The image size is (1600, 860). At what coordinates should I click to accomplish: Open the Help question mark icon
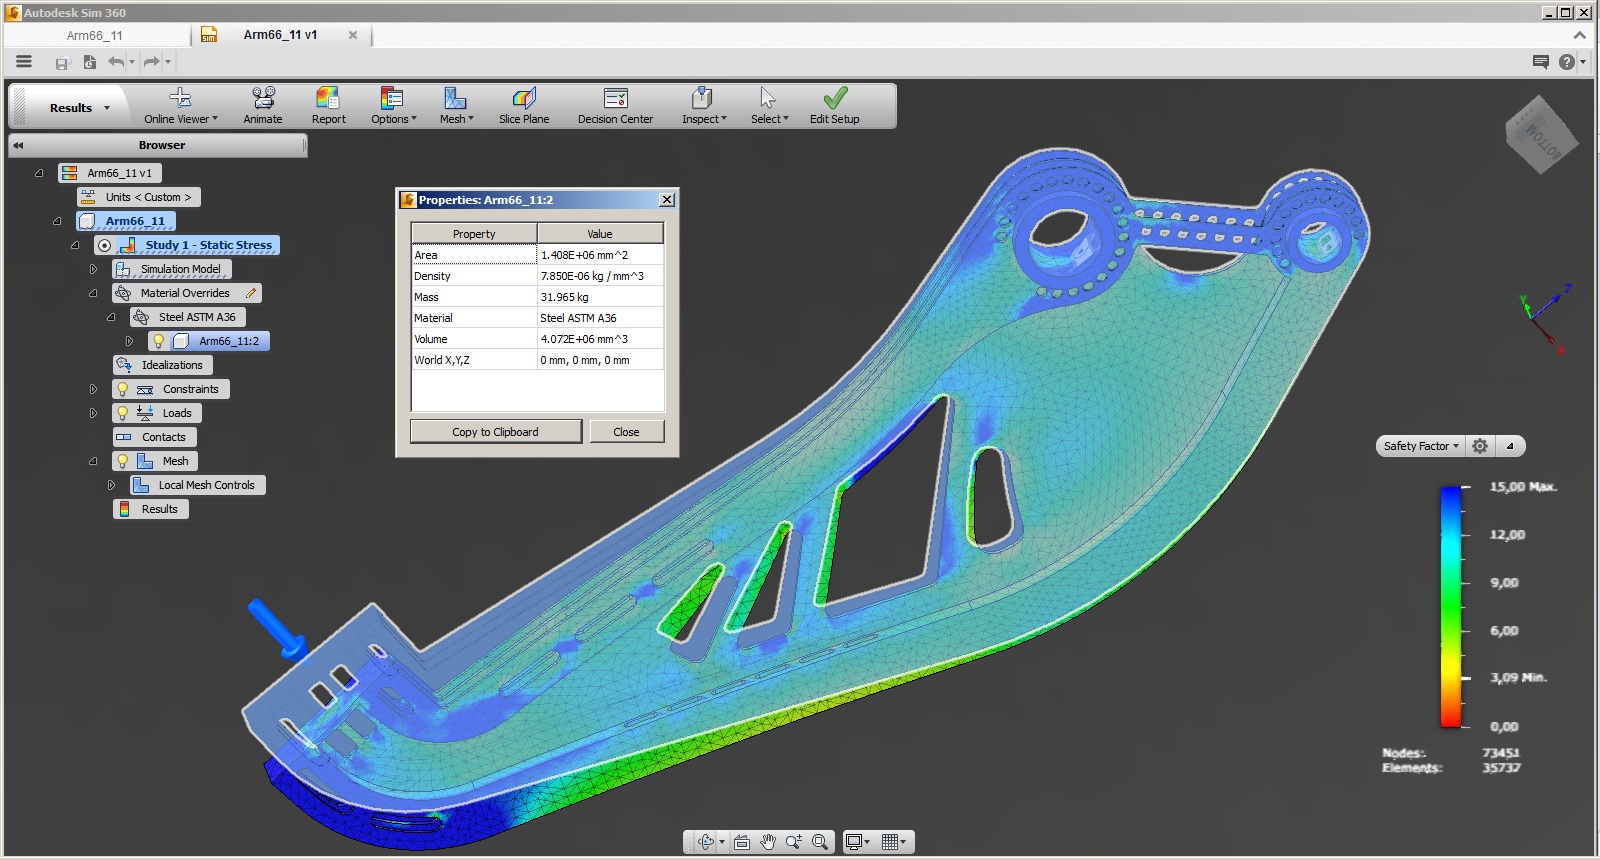pyautogui.click(x=1566, y=62)
